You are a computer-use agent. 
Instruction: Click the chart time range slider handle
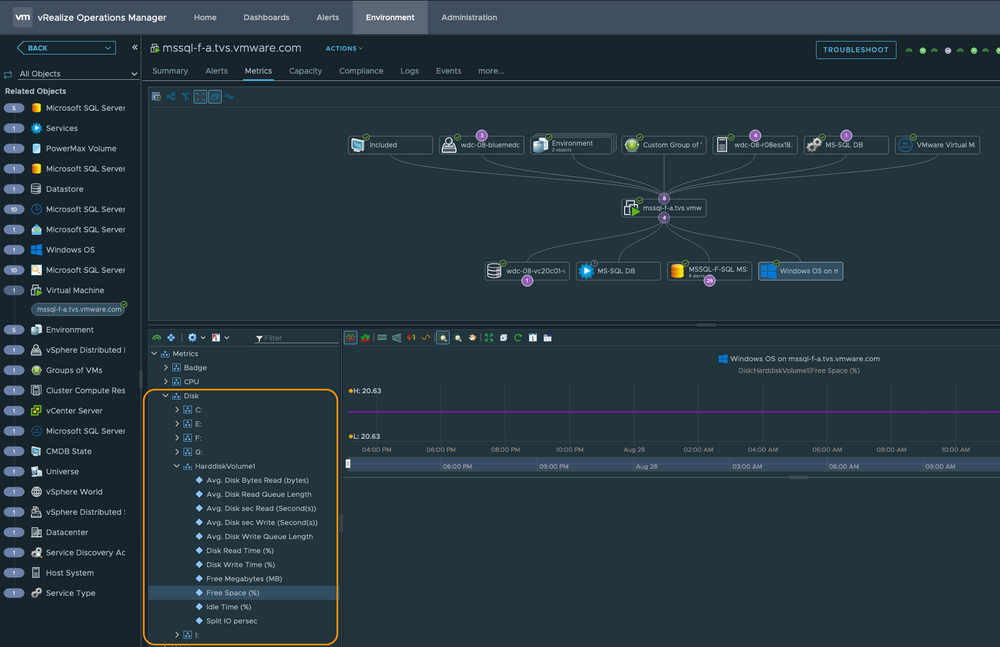348,464
